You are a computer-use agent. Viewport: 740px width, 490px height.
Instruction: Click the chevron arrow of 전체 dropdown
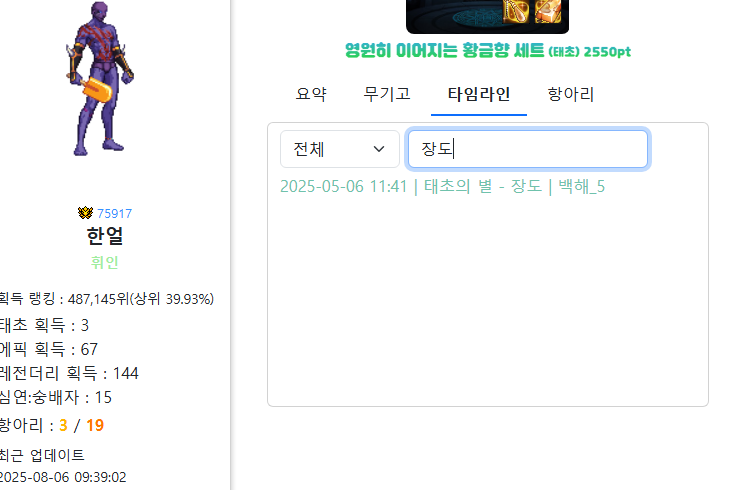379,149
